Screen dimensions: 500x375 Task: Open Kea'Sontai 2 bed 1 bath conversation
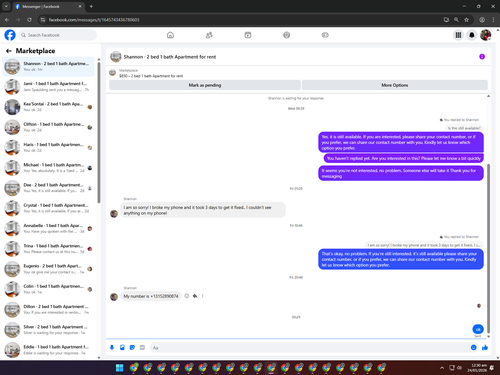coord(49,107)
